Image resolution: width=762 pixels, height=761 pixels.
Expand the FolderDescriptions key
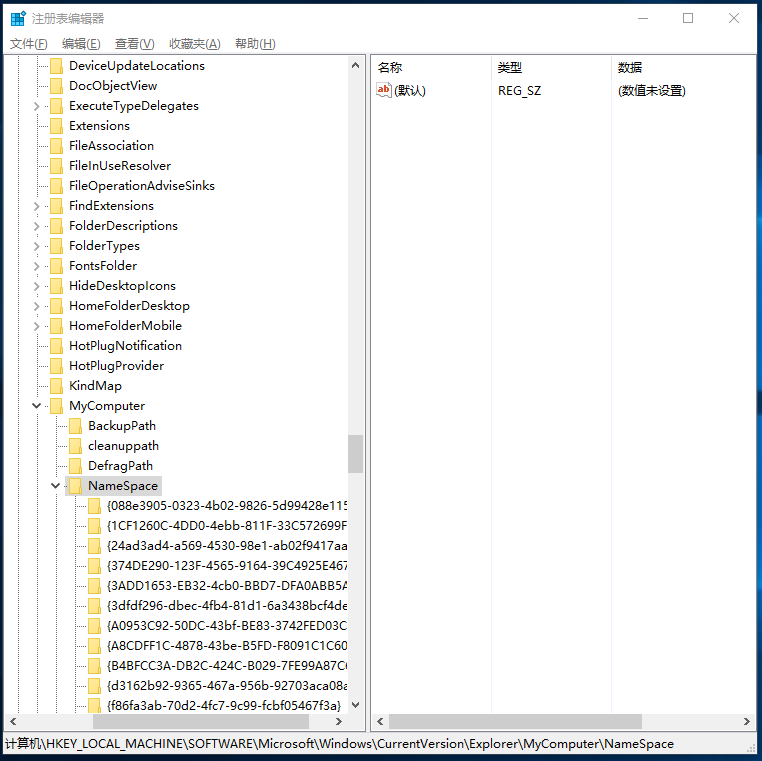coord(36,226)
